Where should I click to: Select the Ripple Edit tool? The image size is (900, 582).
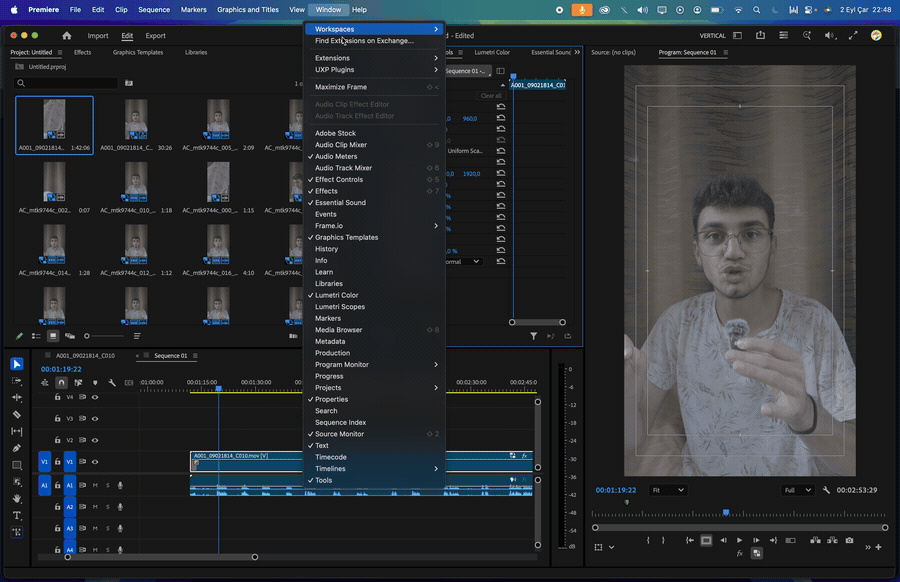(17, 397)
